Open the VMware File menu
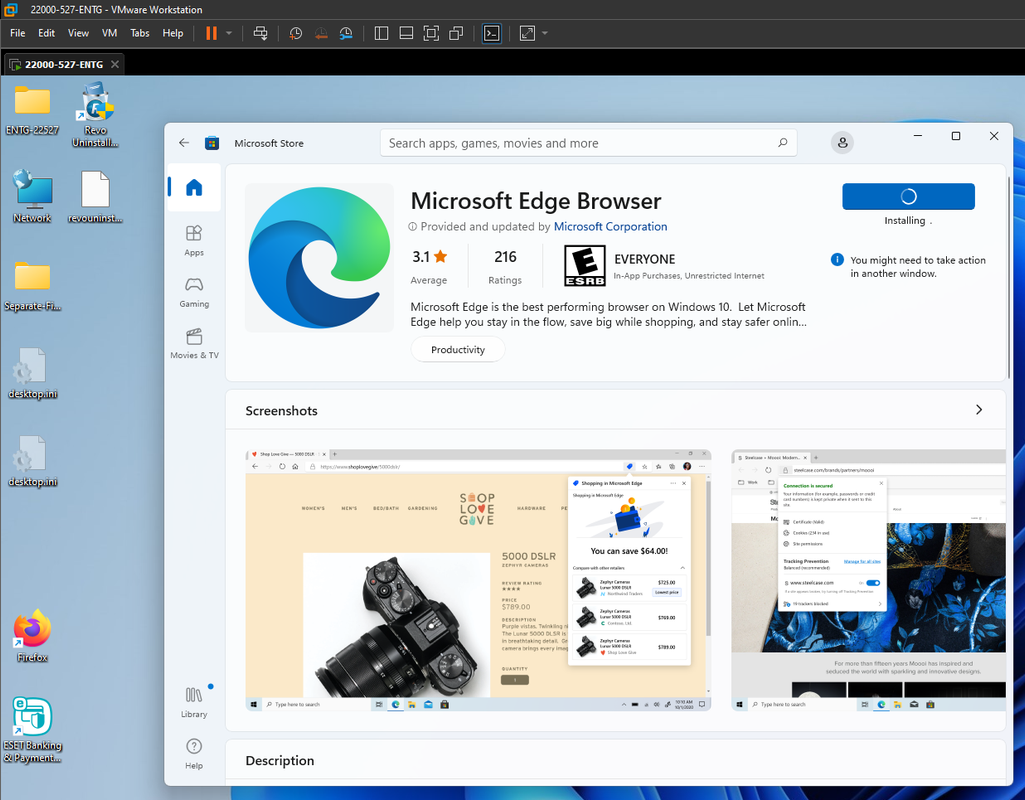The image size is (1025, 800). 18,33
